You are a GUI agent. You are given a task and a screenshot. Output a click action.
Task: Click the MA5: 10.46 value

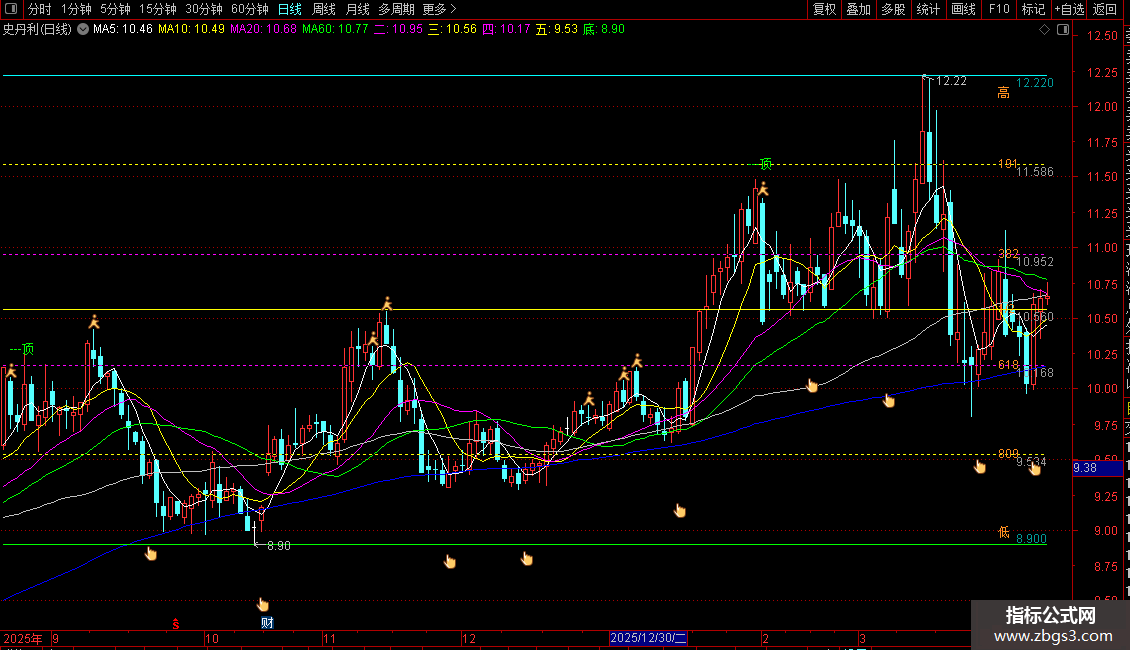[123, 30]
